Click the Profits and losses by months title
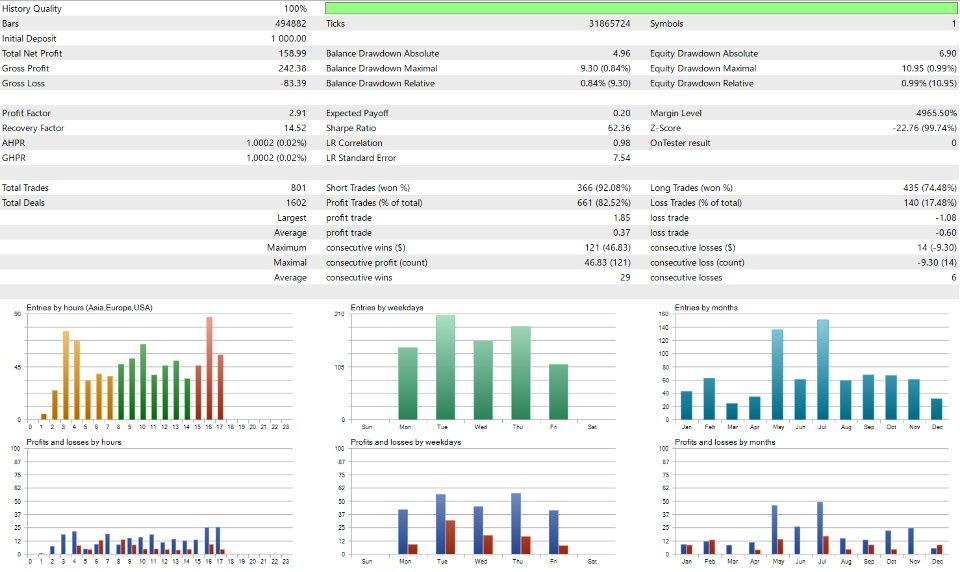The image size is (960, 572). [x=725, y=442]
